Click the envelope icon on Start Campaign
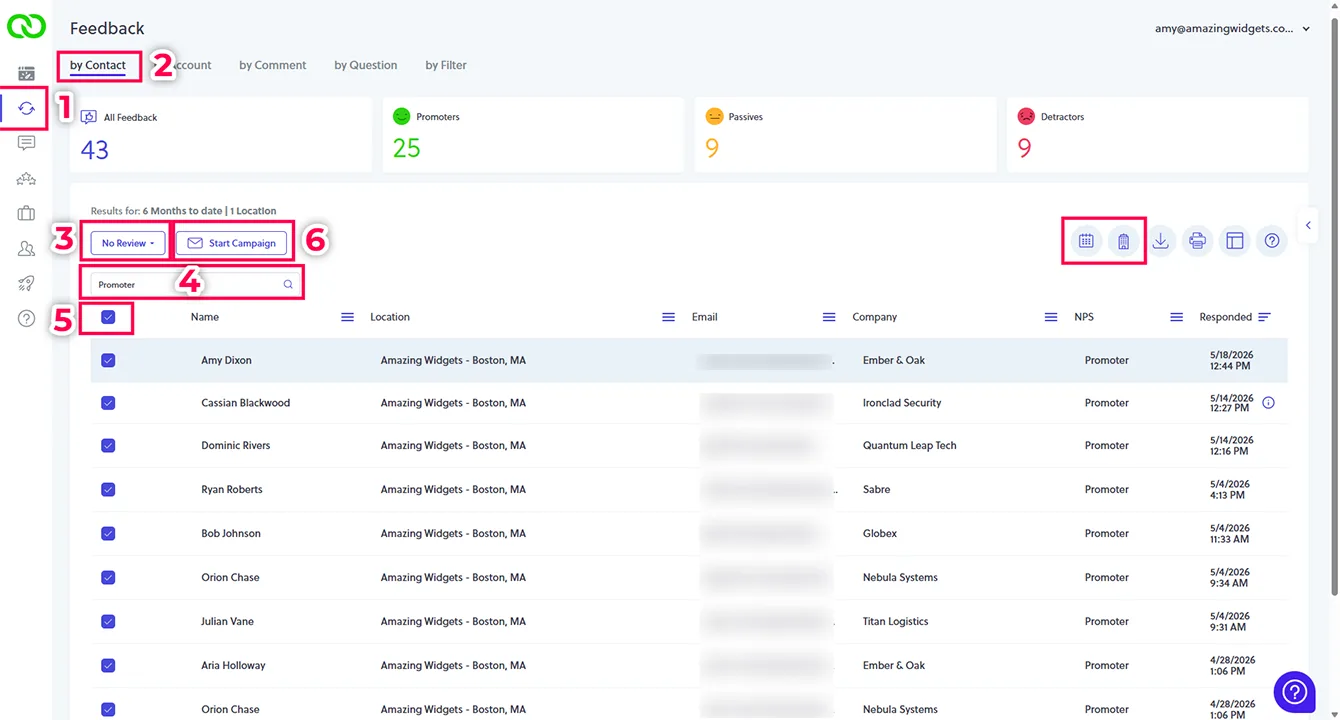 [x=195, y=243]
